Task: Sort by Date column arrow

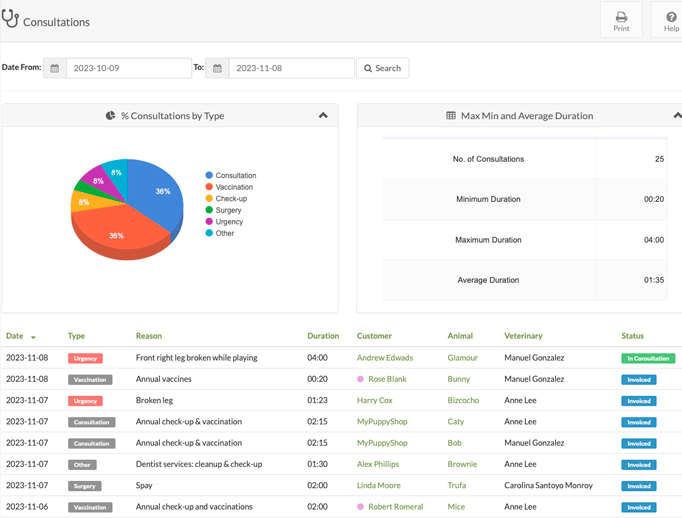Action: point(33,337)
